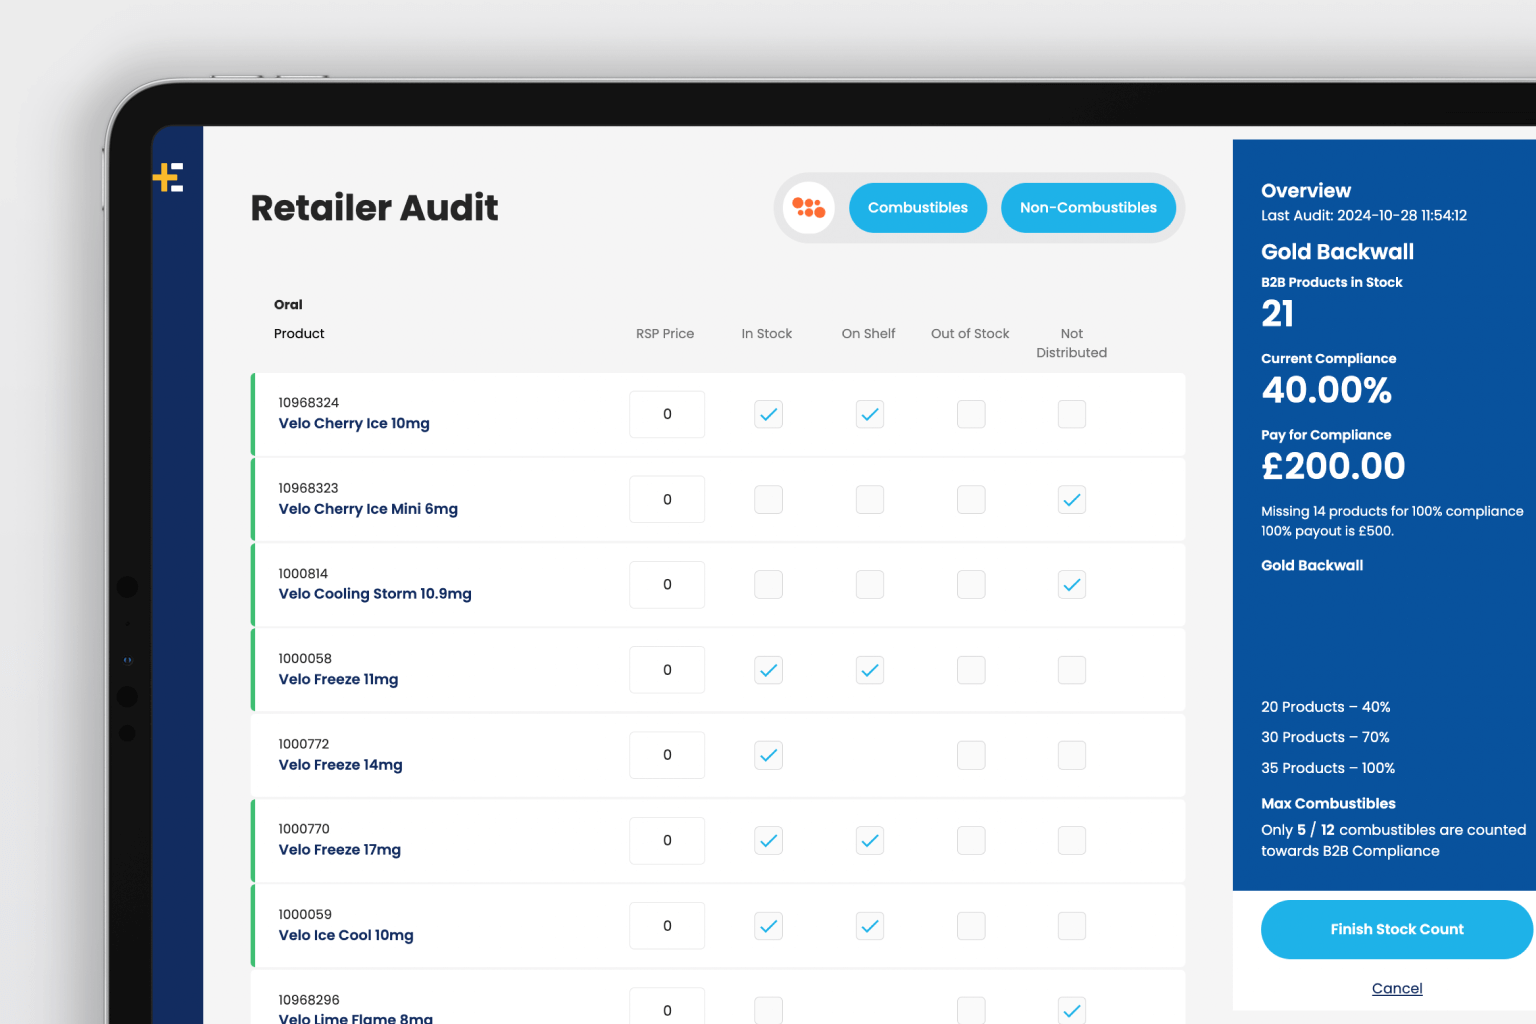Uncheck On Shelf for Velo Cherry Ice 10mg
The image size is (1536, 1024).
[x=870, y=414]
